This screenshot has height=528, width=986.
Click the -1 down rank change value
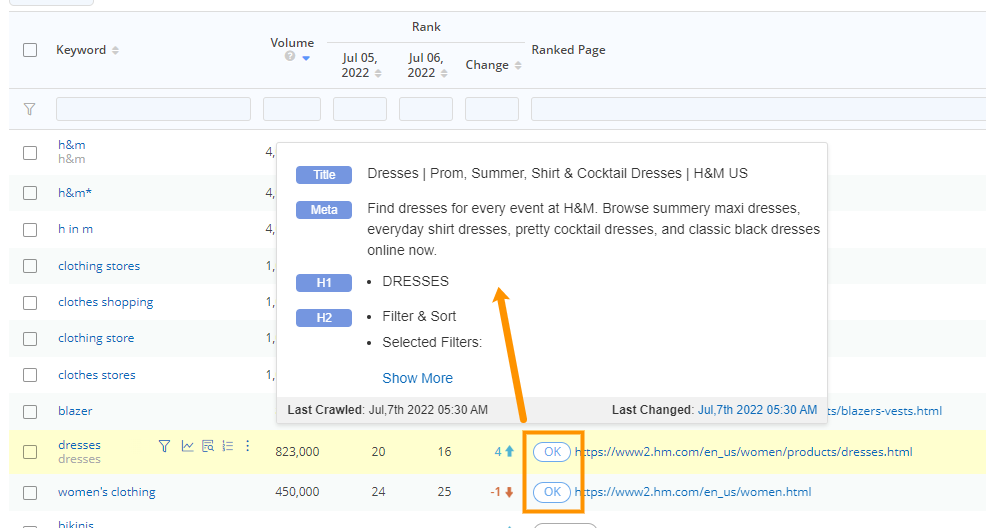[x=502, y=492]
